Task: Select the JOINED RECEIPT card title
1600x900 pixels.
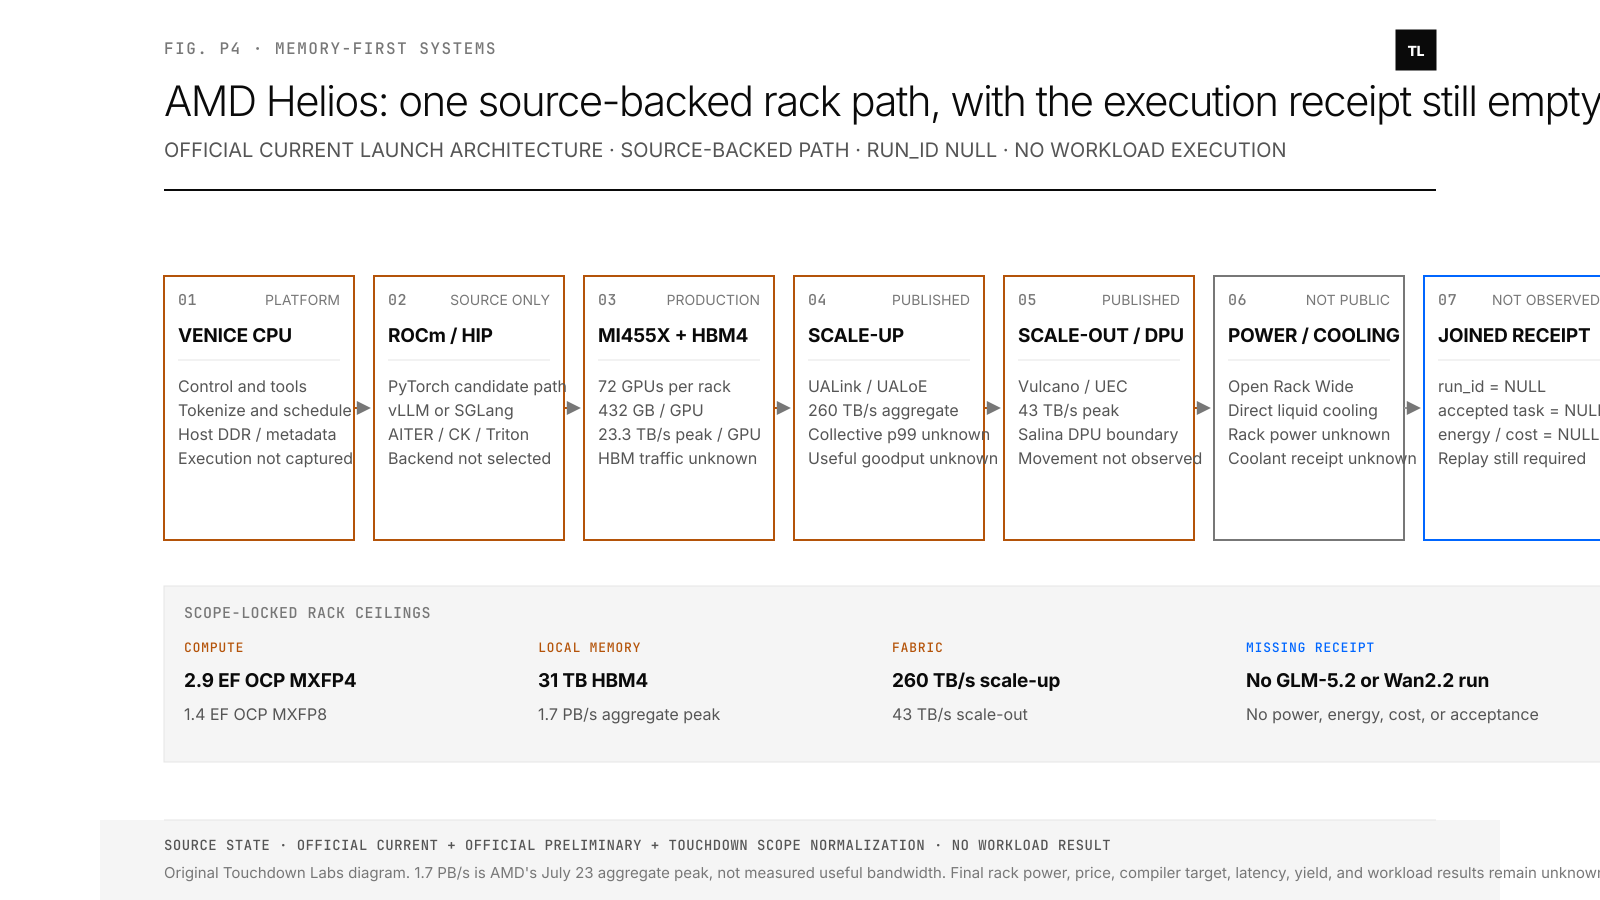Action: (x=1514, y=336)
